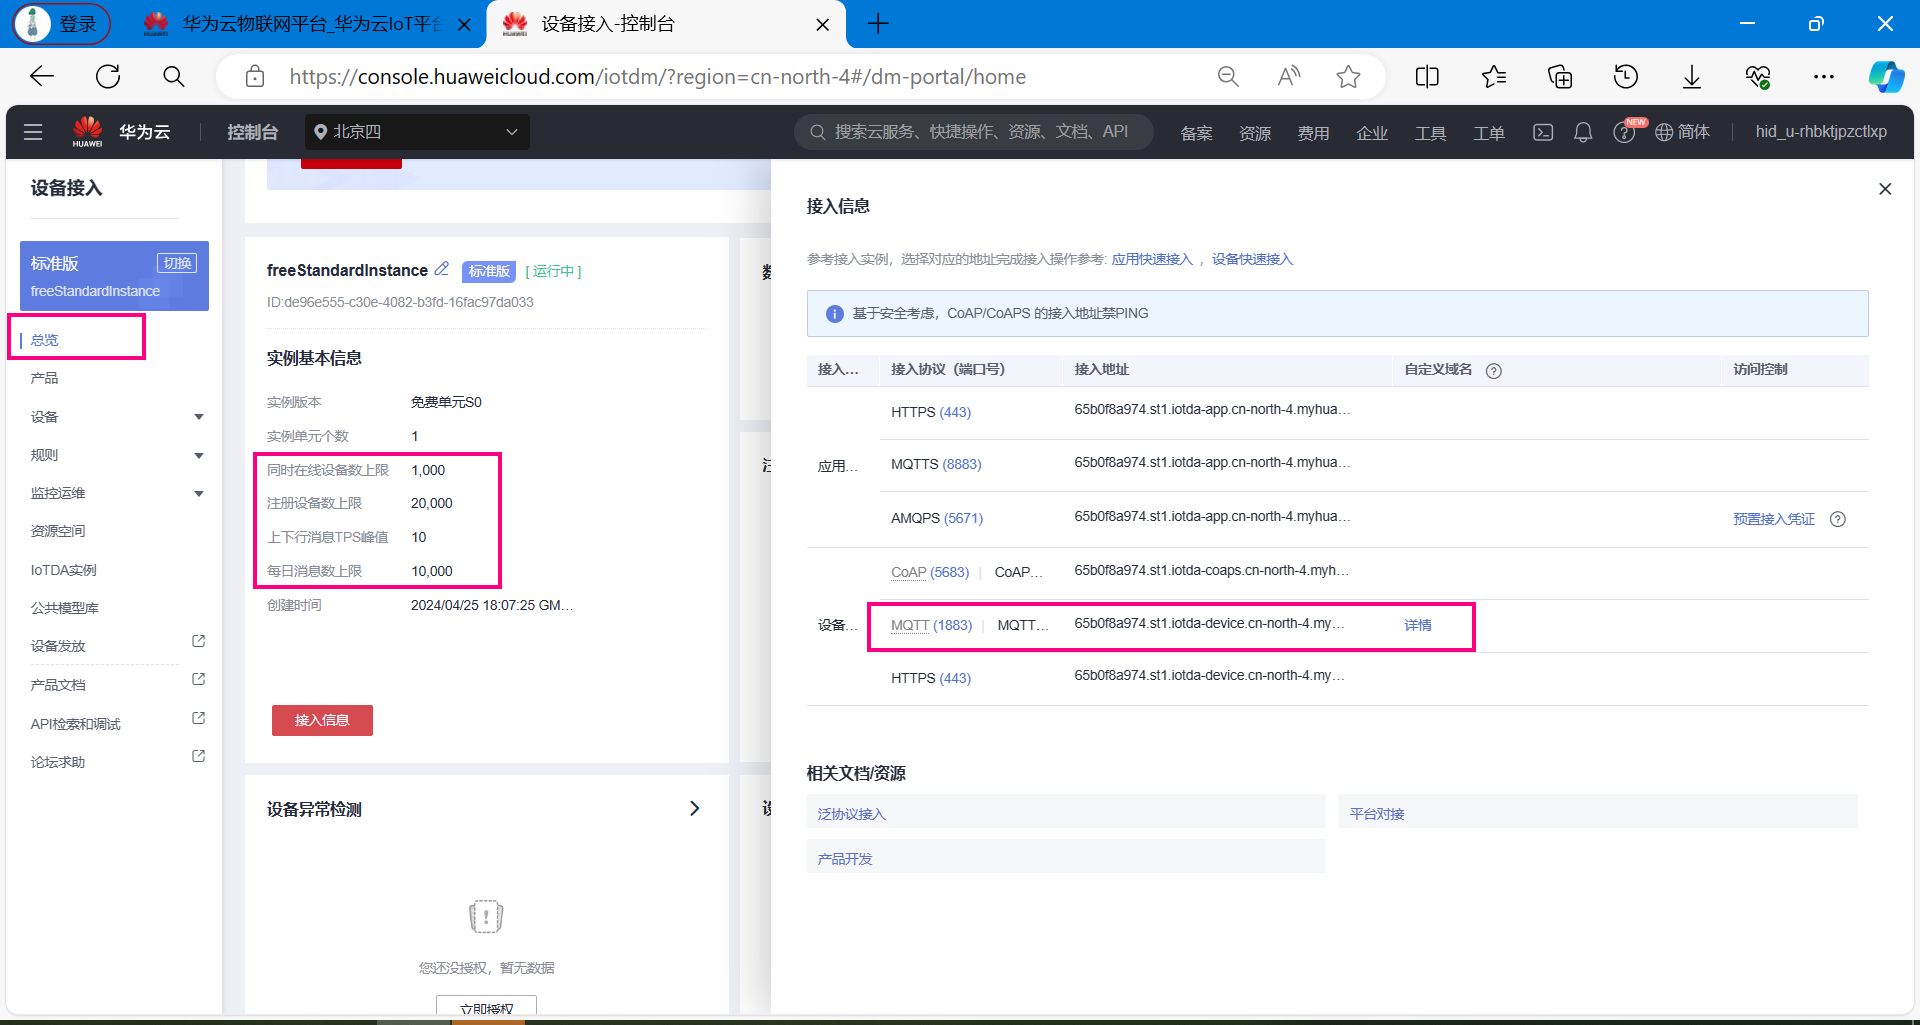The width and height of the screenshot is (1920, 1025).
Task: Open the CloudShell terminal icon
Action: 1543,132
